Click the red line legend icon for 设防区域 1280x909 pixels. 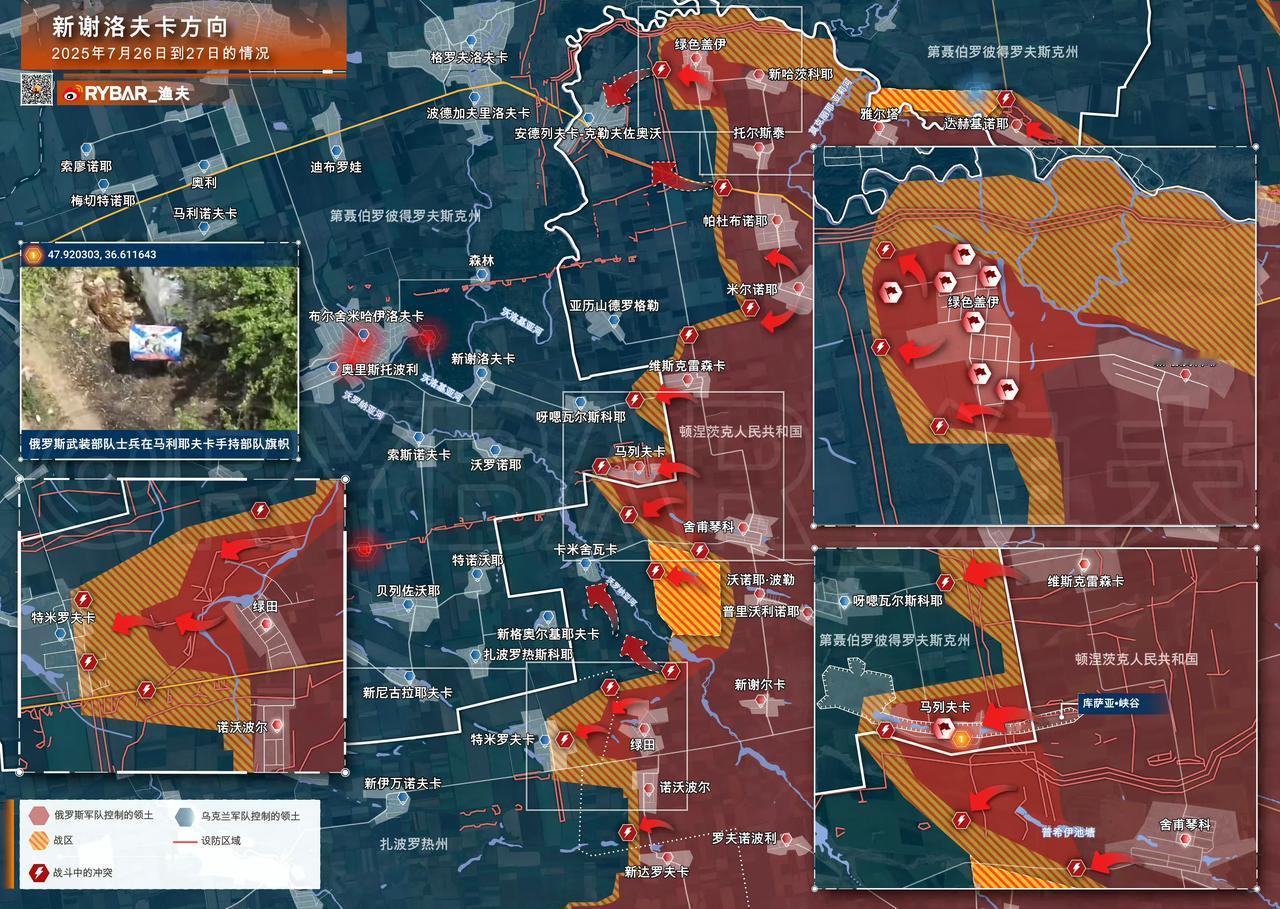point(183,841)
